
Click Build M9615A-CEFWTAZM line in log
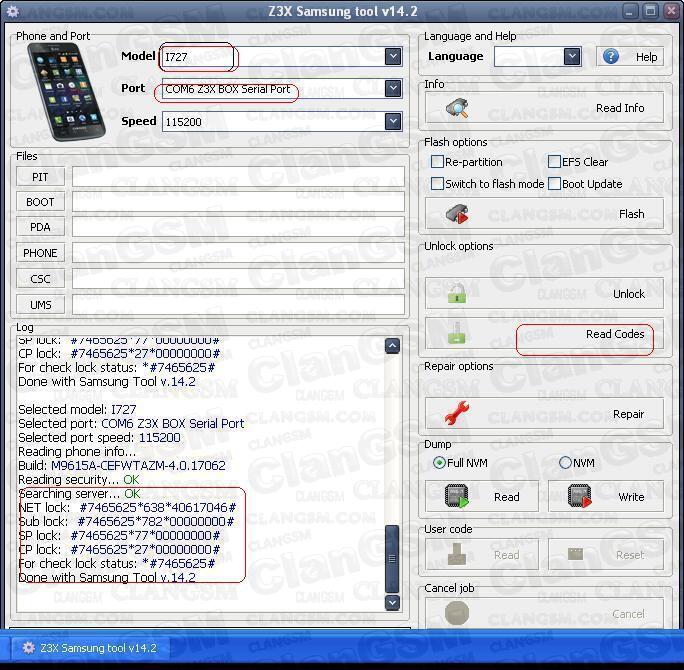(x=122, y=465)
